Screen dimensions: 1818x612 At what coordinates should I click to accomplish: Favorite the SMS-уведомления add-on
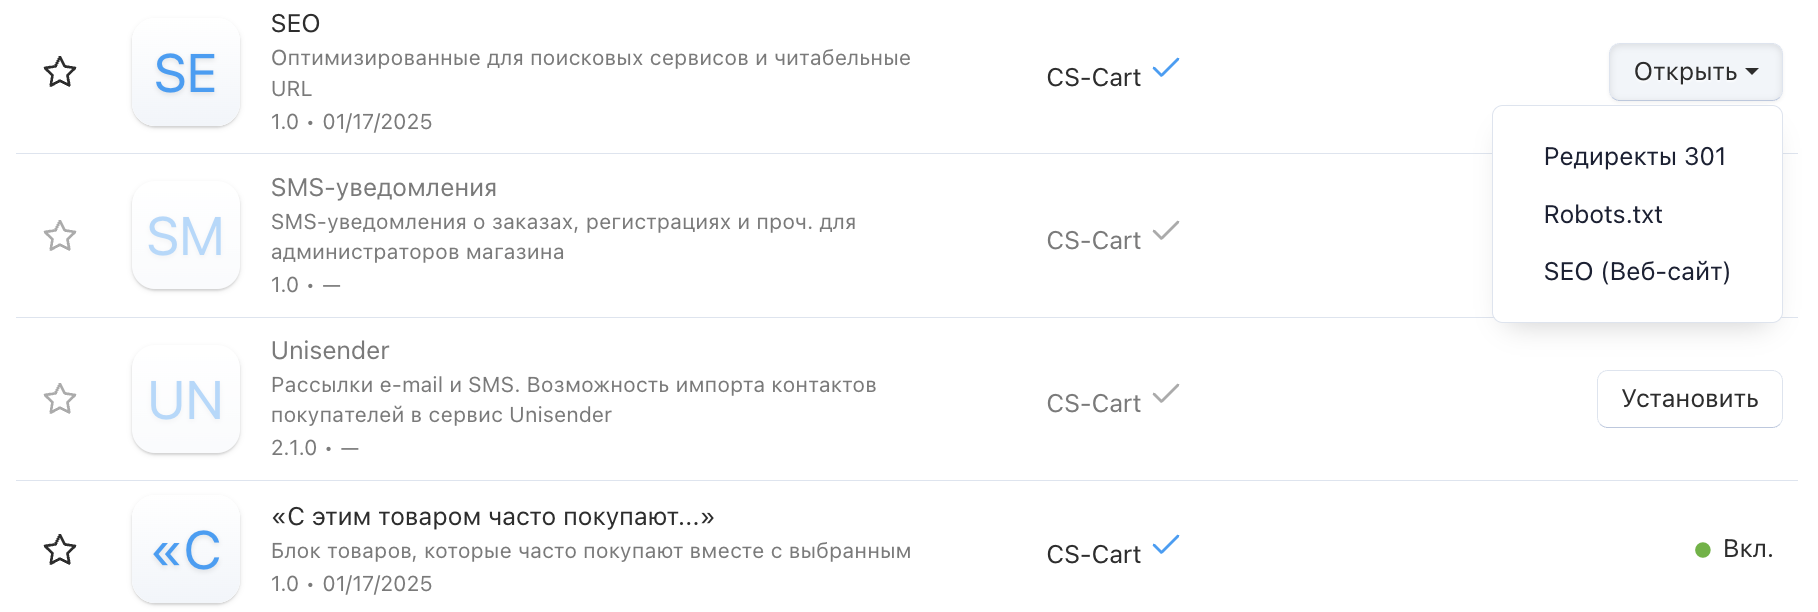pyautogui.click(x=60, y=236)
